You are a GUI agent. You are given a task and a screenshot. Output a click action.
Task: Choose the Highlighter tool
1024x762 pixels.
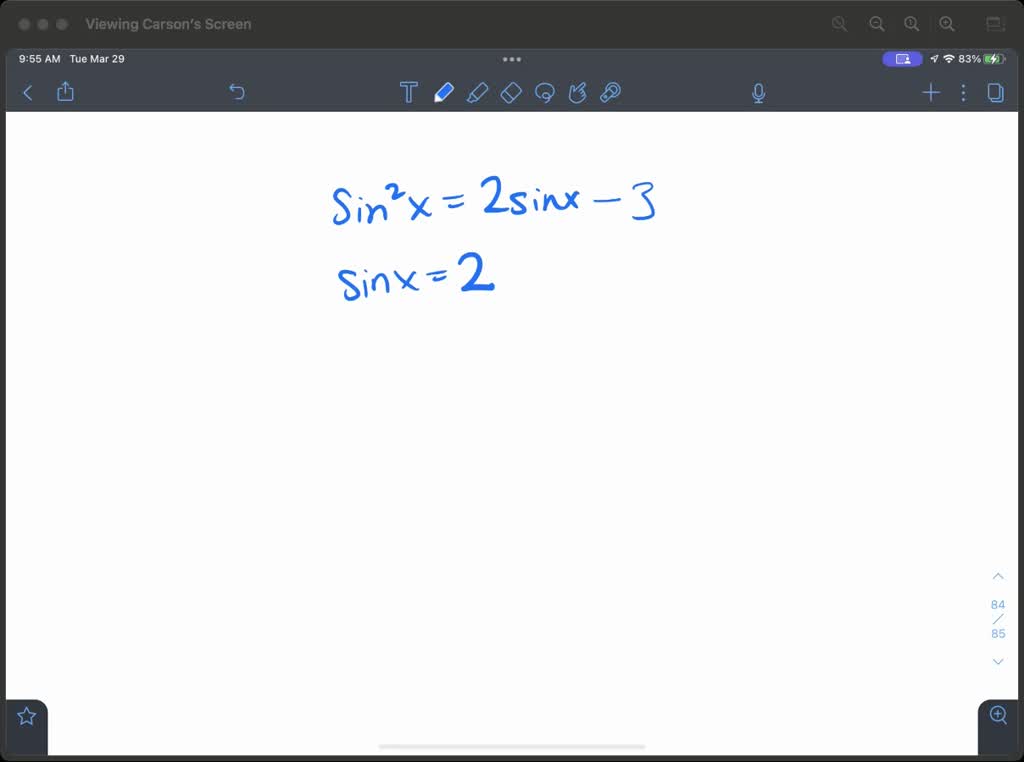(x=478, y=92)
